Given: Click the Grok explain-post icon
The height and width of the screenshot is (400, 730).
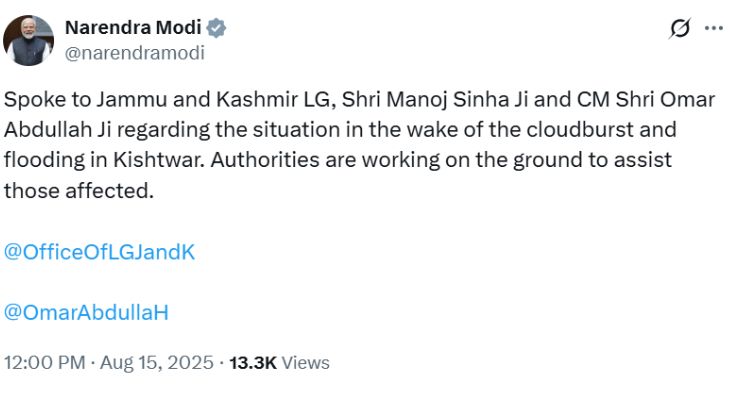Looking at the screenshot, I should click(x=680, y=29).
